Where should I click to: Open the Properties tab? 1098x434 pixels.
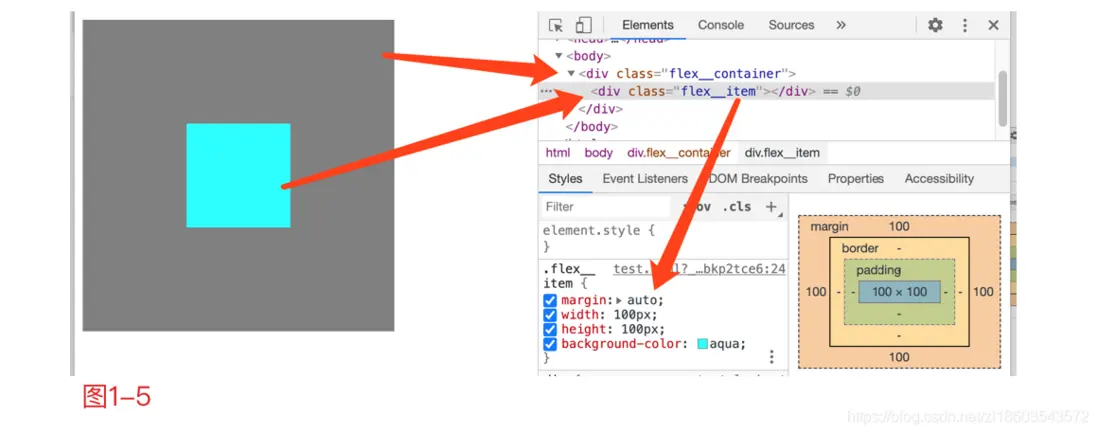(x=856, y=179)
